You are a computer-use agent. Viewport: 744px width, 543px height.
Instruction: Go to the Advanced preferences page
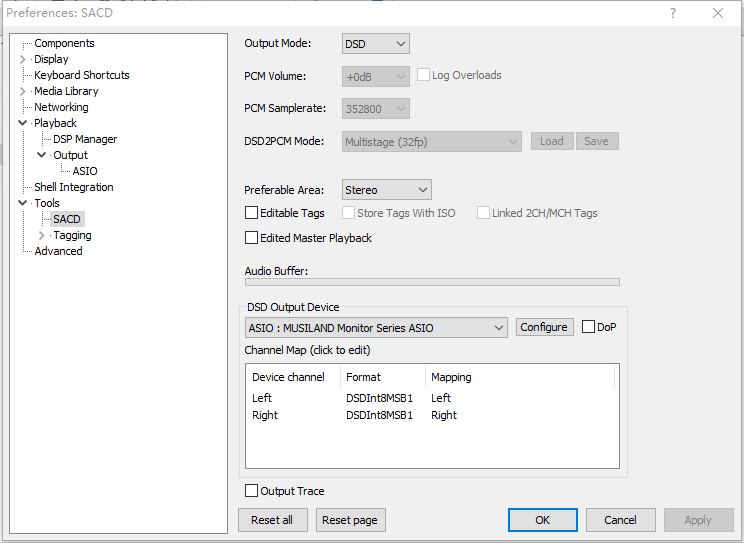(x=58, y=251)
